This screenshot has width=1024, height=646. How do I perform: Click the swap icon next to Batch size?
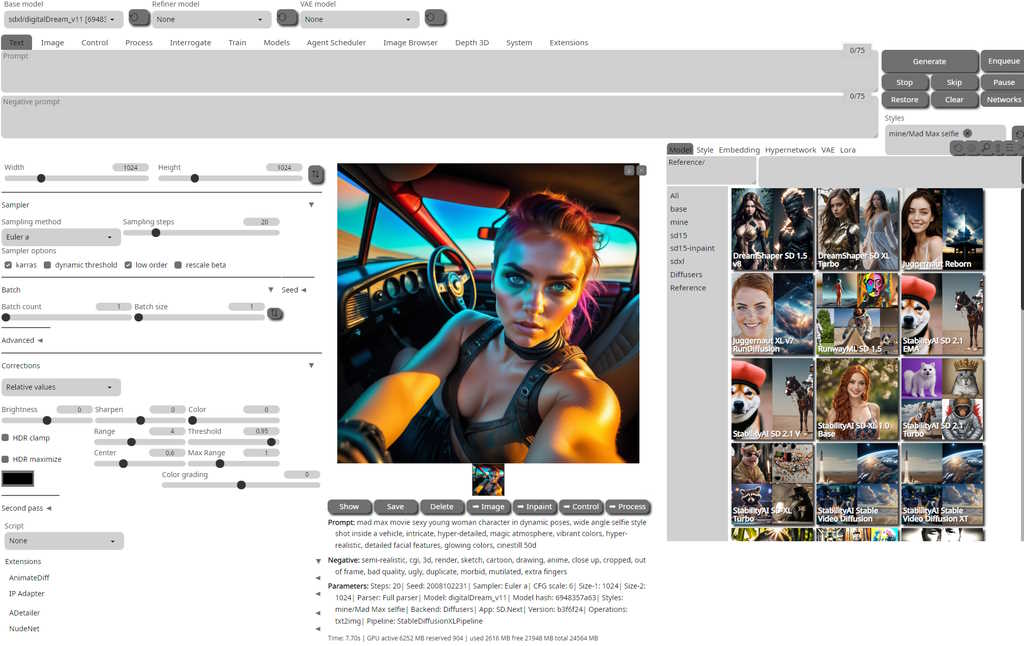pyautogui.click(x=274, y=314)
